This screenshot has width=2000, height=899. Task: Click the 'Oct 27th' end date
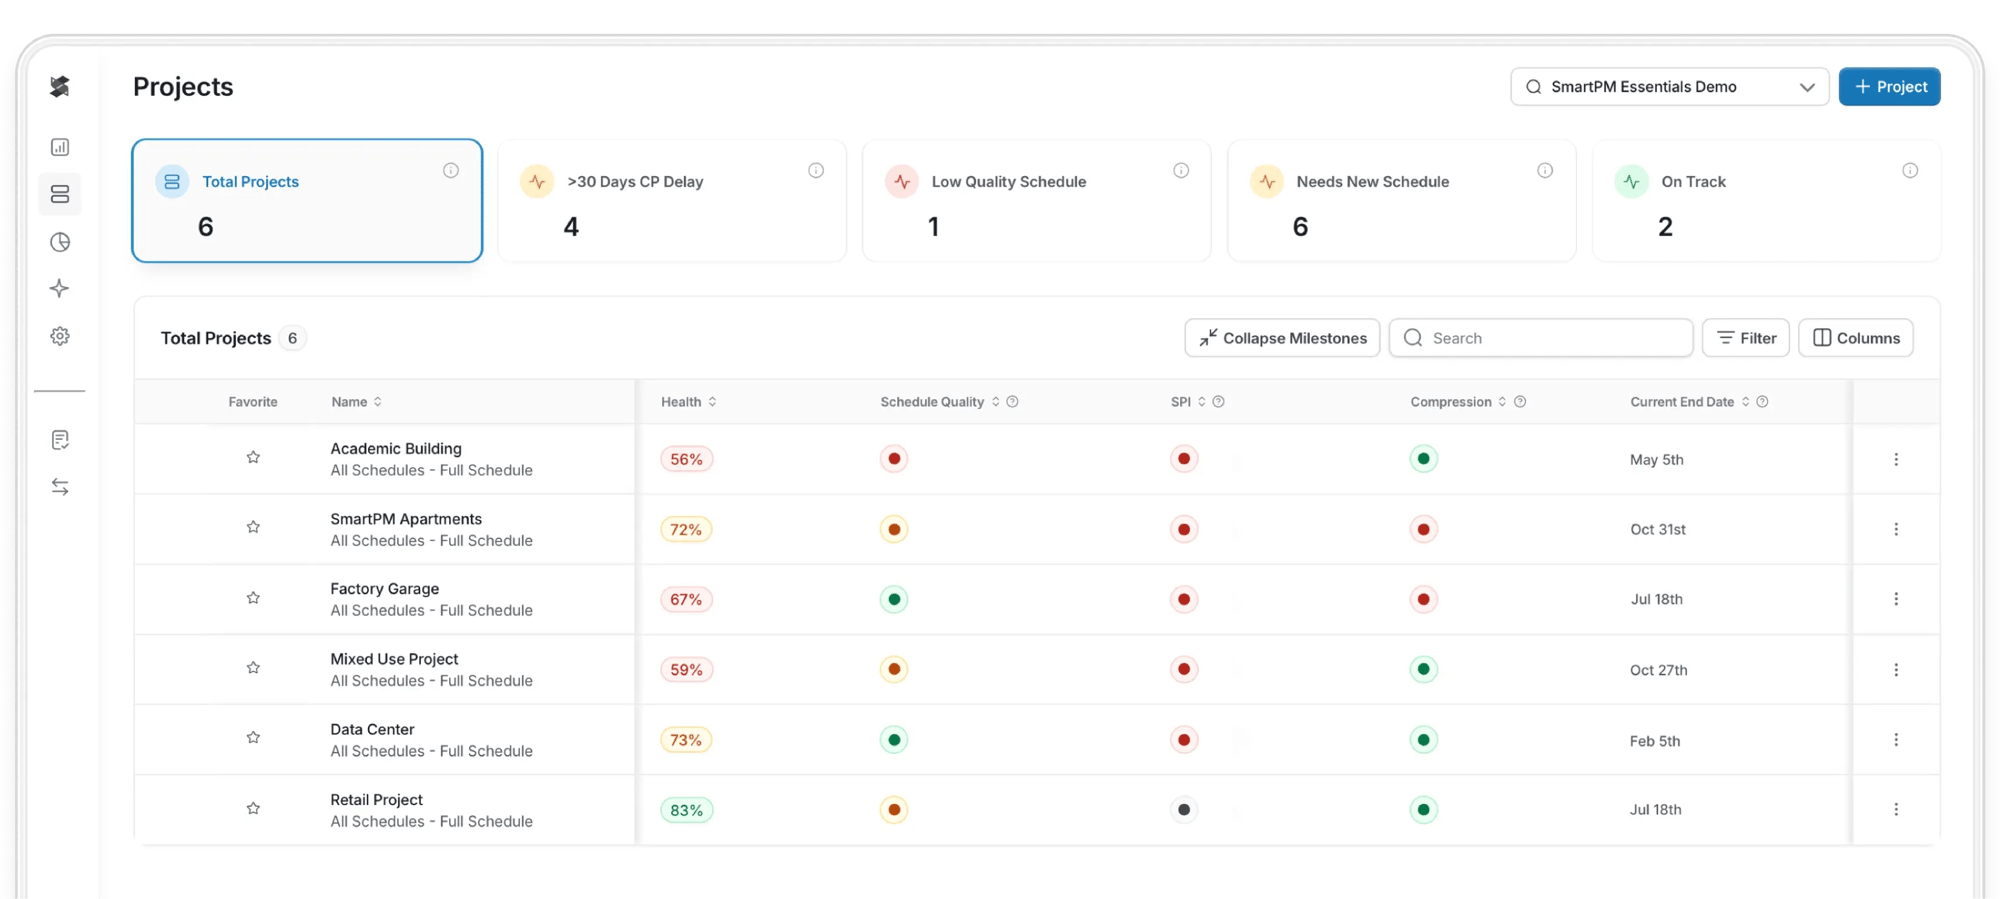pyautogui.click(x=1658, y=670)
